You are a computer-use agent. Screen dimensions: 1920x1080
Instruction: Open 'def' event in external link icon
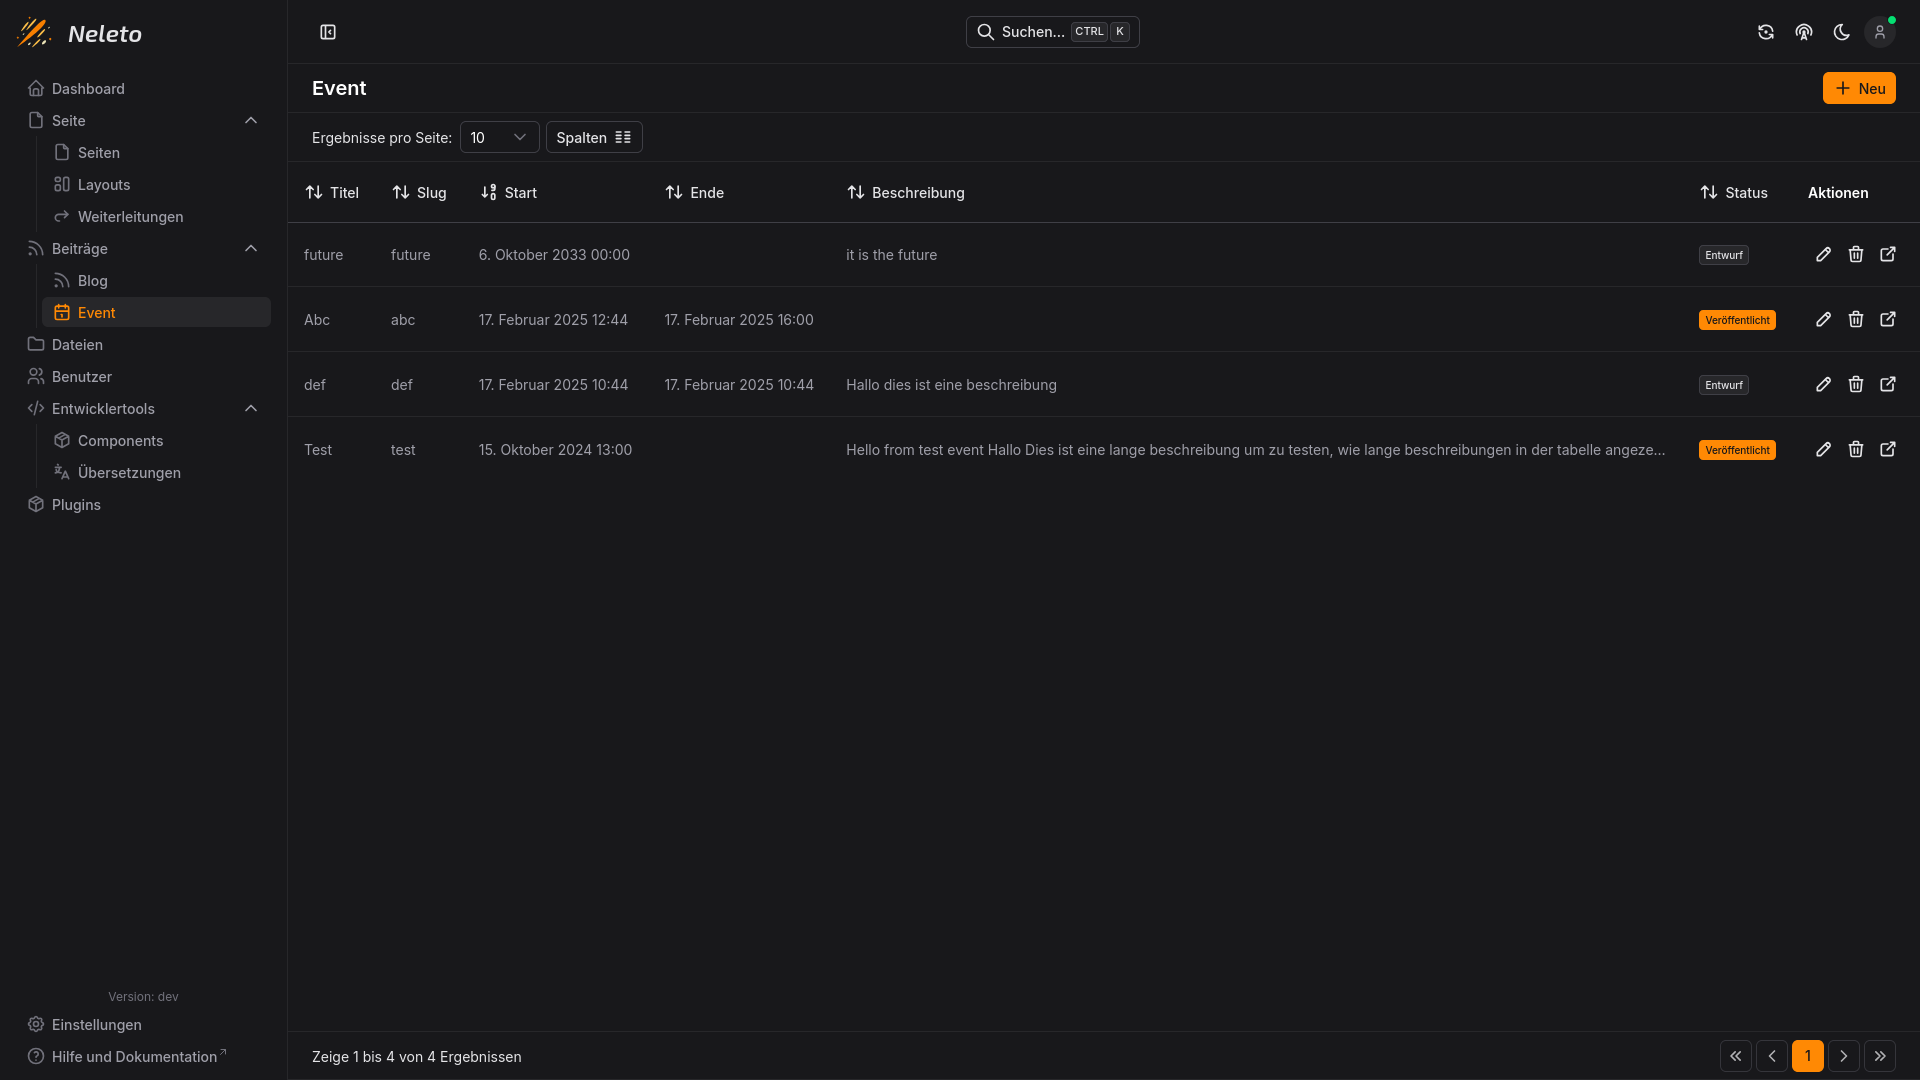(x=1888, y=384)
